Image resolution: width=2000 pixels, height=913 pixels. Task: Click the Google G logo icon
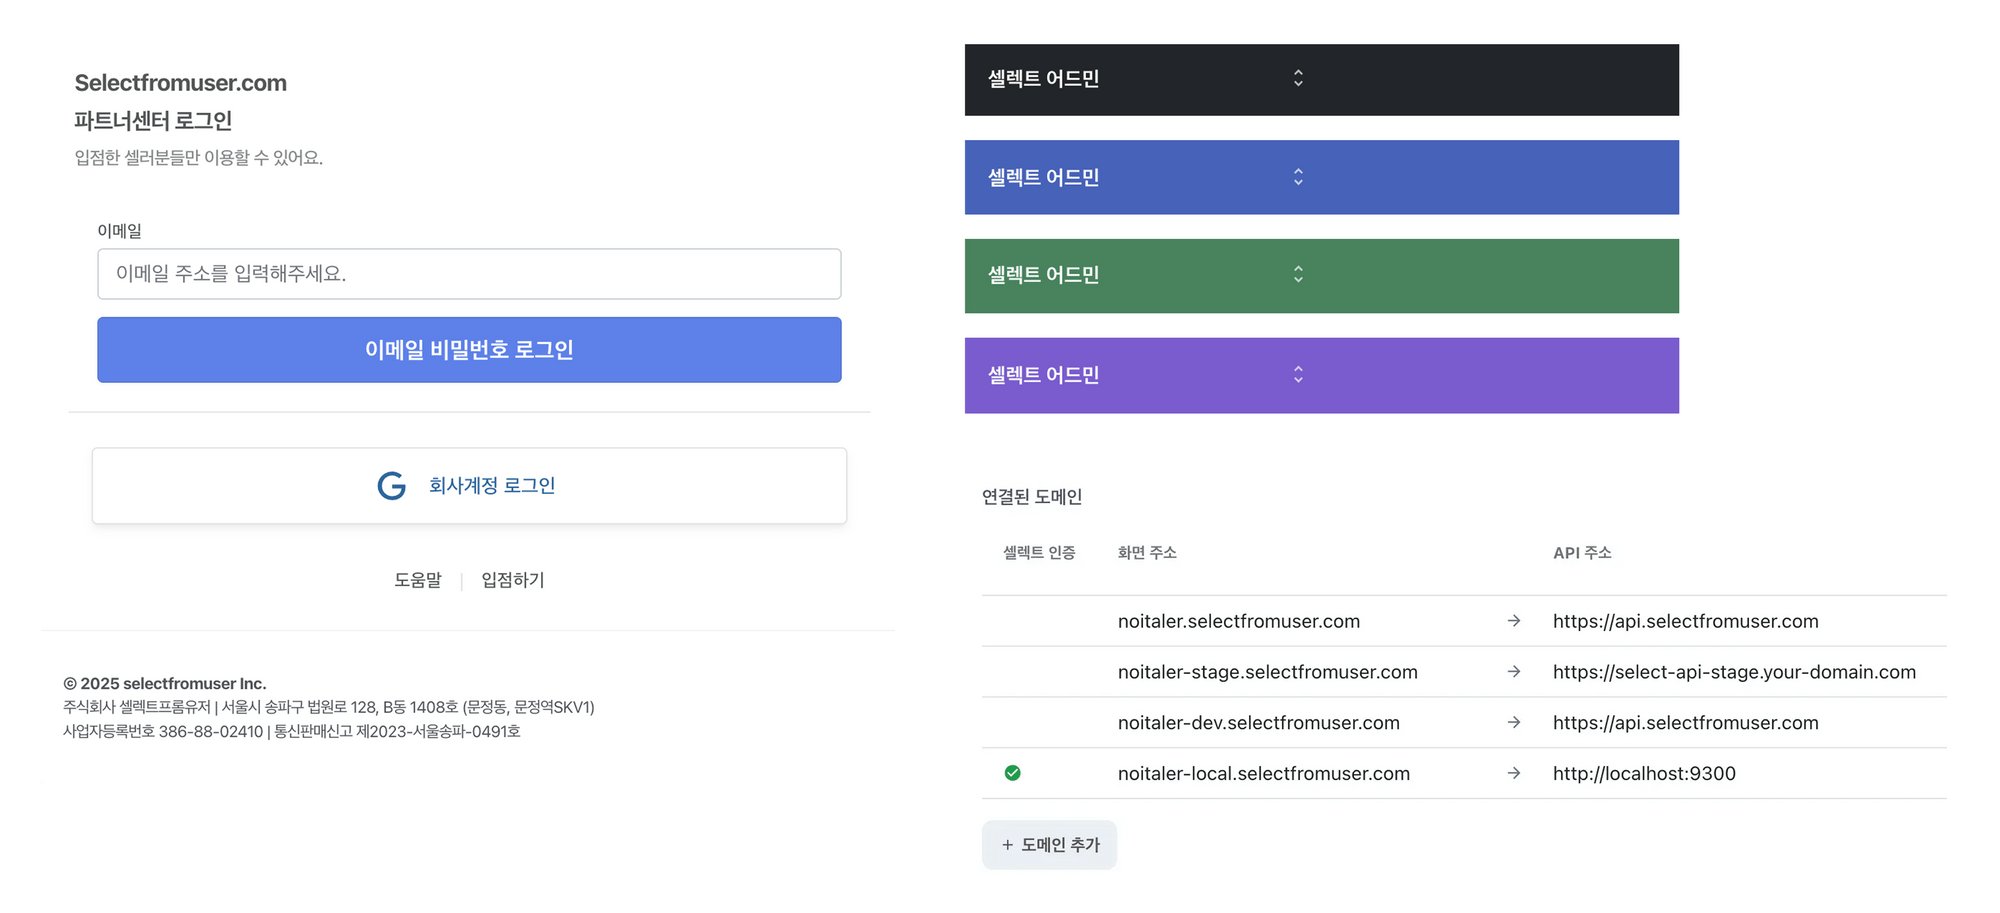pyautogui.click(x=391, y=486)
